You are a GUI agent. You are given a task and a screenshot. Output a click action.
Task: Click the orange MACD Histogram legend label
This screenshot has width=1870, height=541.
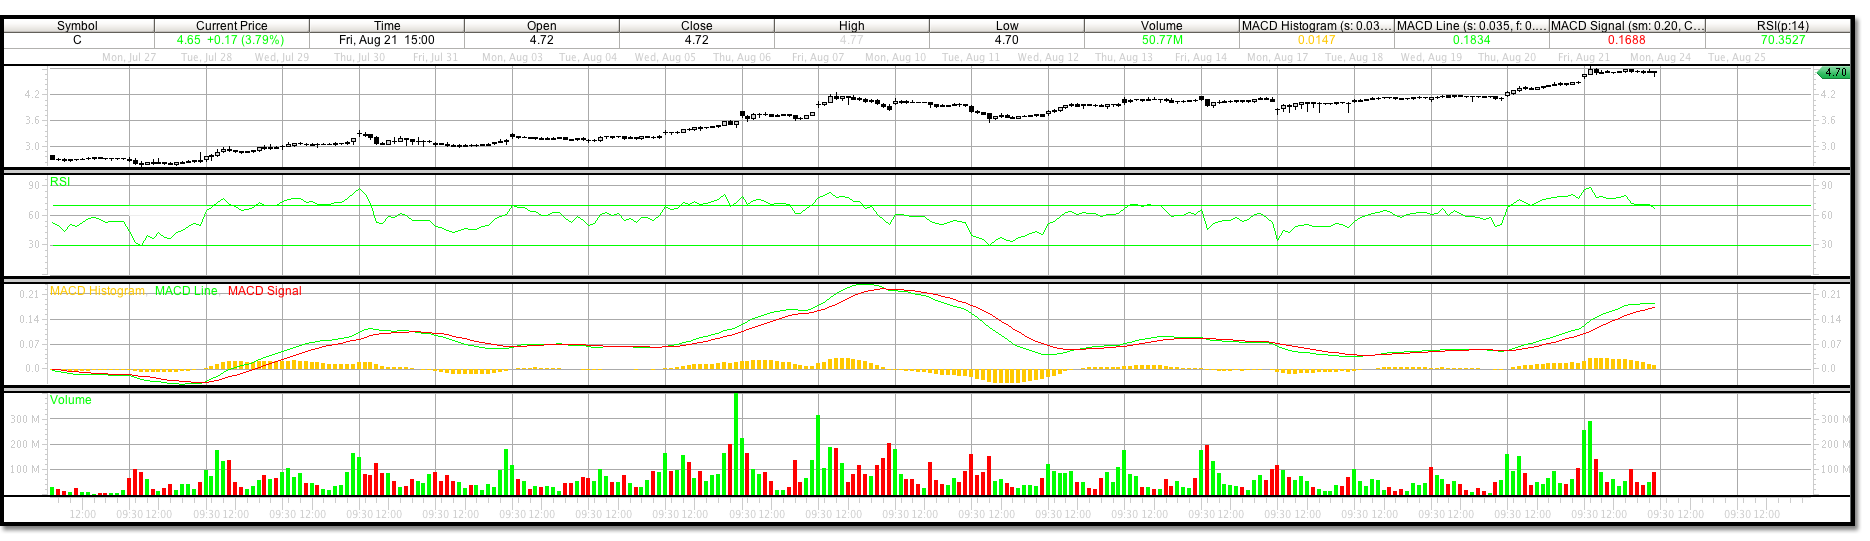(97, 291)
